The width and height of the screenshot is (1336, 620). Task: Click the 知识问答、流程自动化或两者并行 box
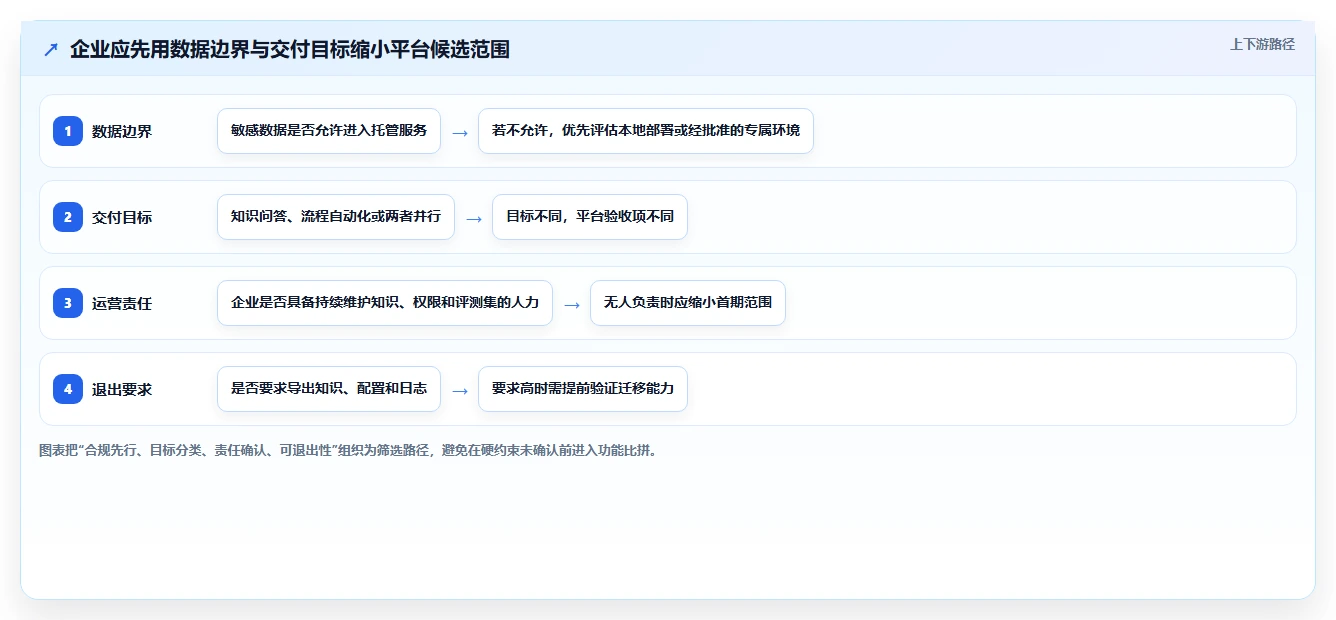pos(336,217)
